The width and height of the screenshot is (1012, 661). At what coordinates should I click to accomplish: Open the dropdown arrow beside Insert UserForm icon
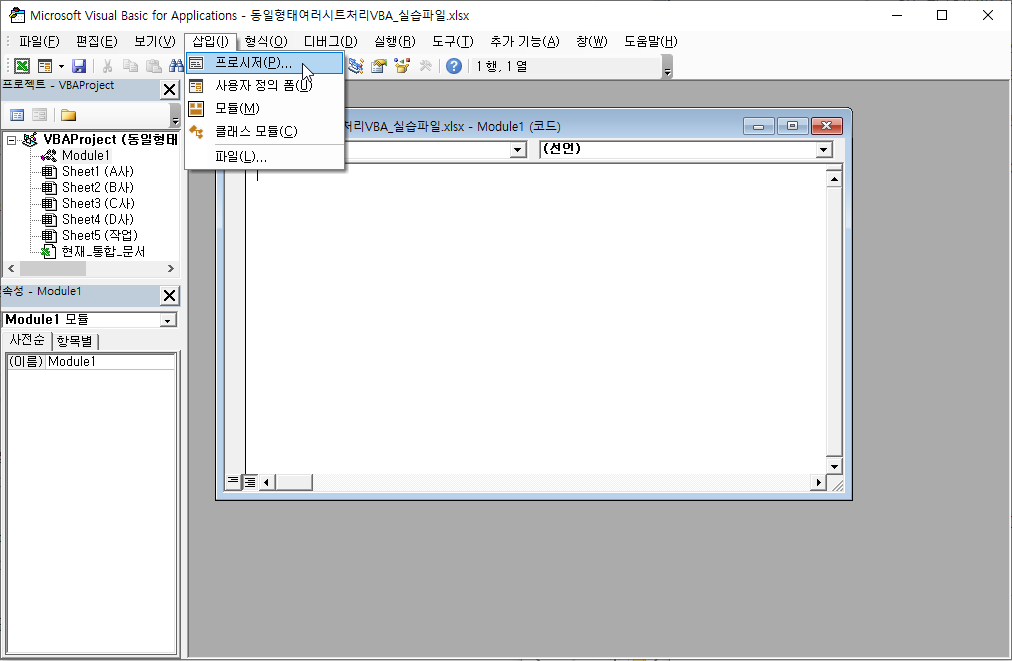point(61,66)
